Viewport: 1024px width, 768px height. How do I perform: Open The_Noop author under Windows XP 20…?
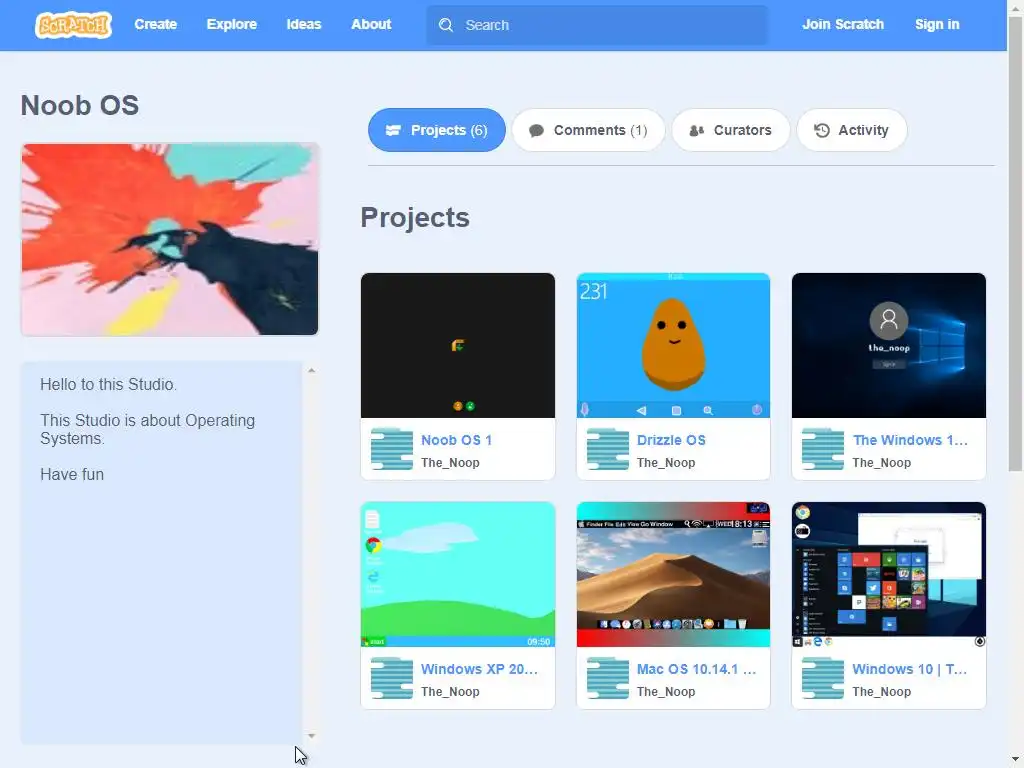tap(450, 691)
